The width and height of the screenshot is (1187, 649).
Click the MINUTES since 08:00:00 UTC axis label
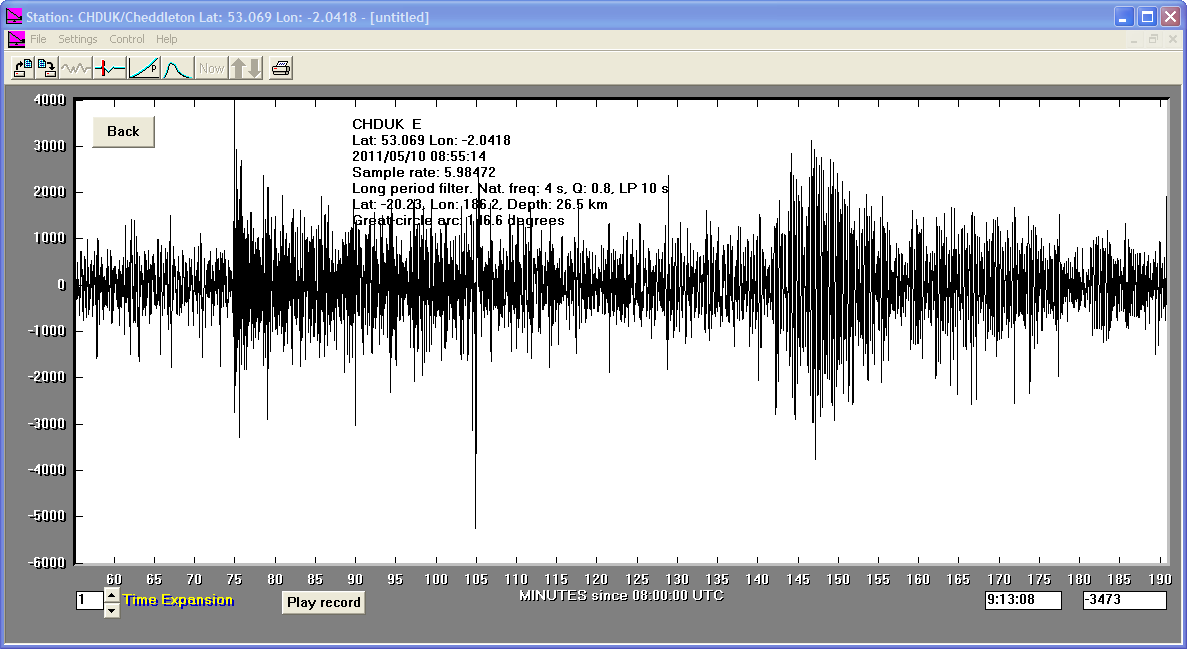pyautogui.click(x=622, y=595)
